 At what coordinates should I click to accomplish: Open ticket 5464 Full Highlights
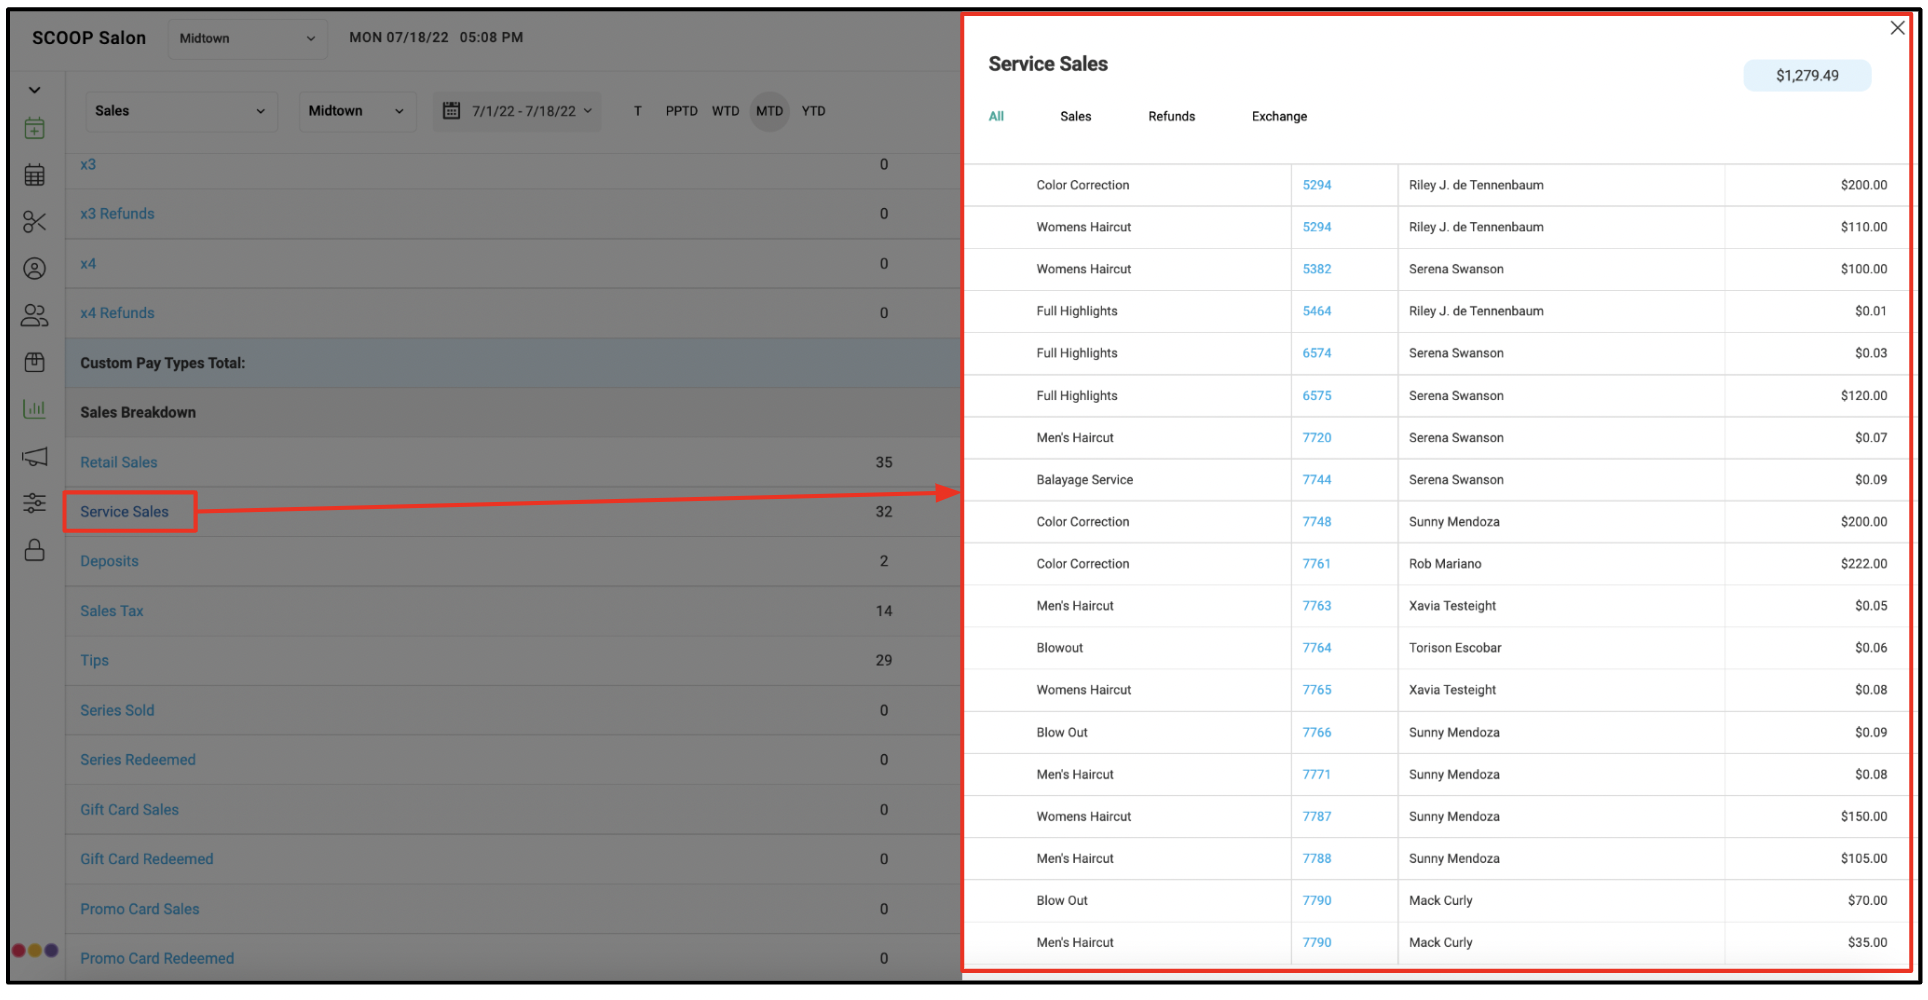(1316, 311)
